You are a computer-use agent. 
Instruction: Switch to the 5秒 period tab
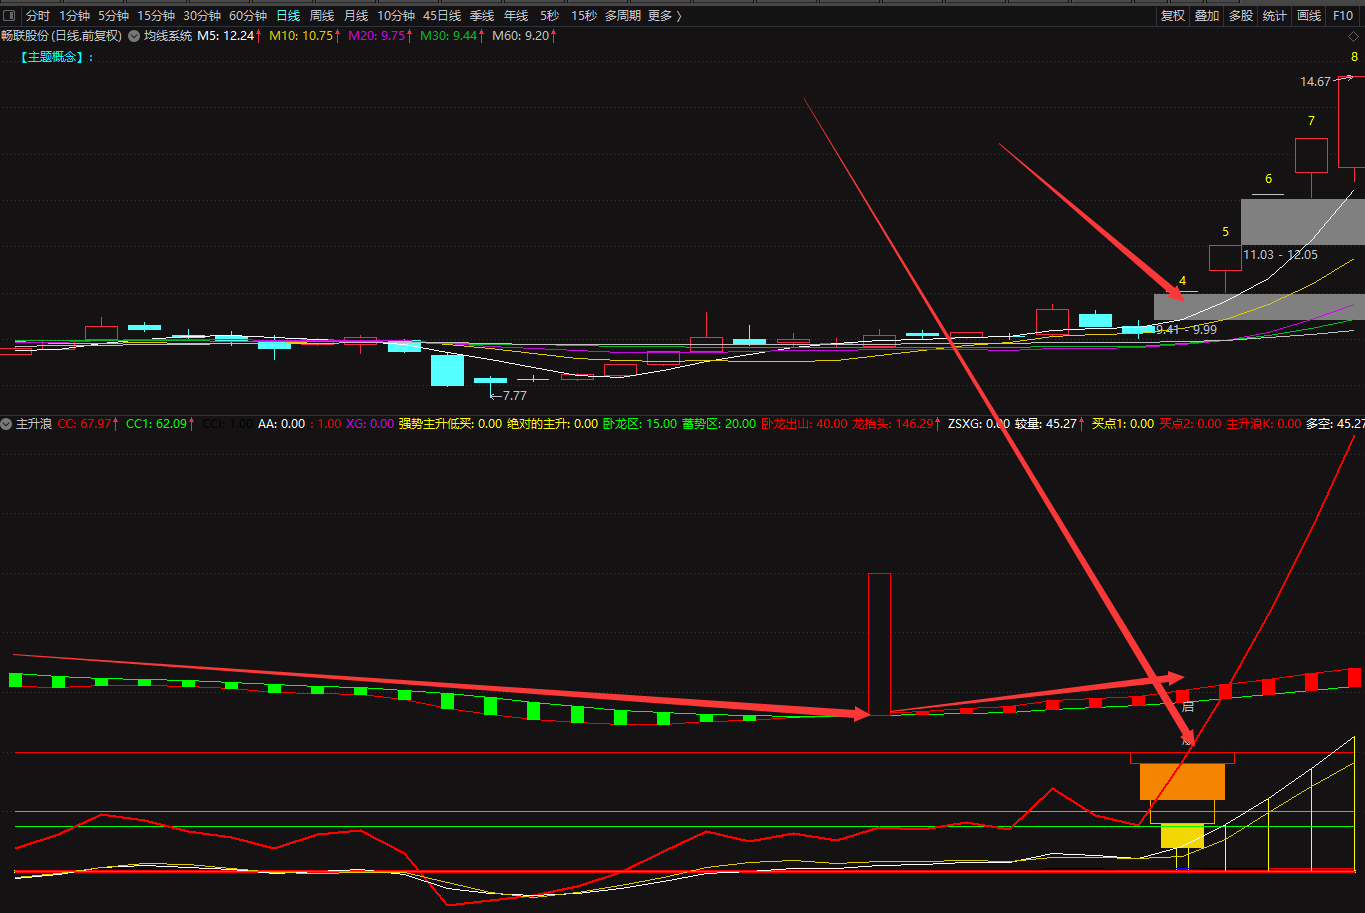(x=550, y=16)
